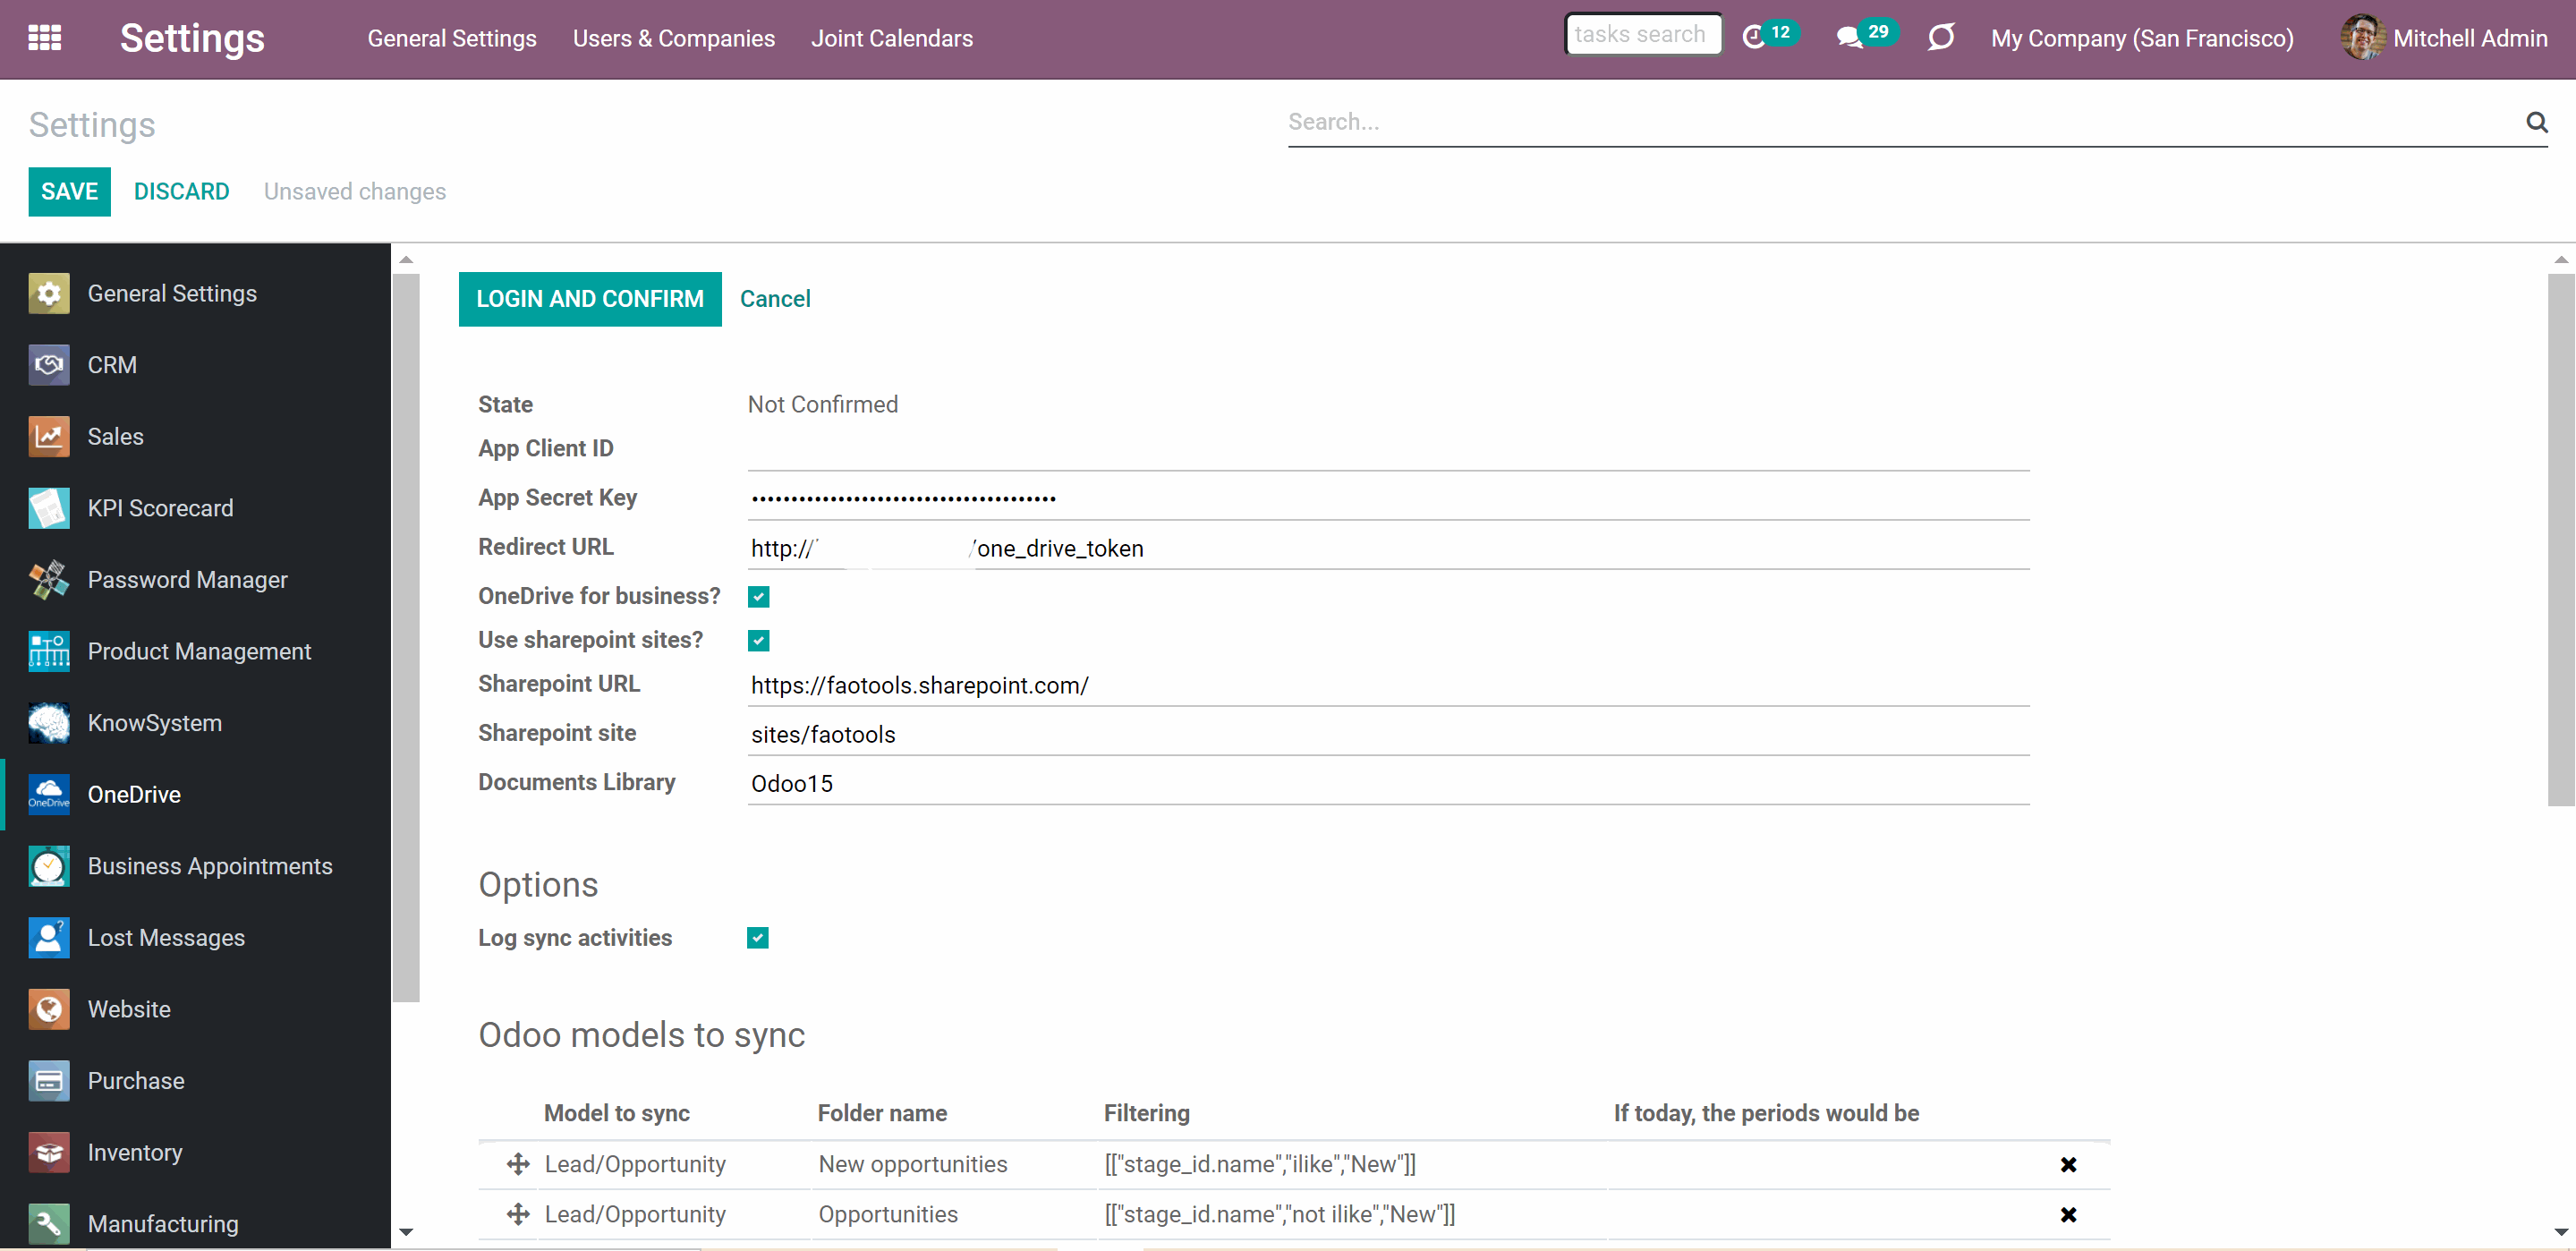This screenshot has height=1251, width=2576.
Task: Focus the tasks search box
Action: point(1643,34)
